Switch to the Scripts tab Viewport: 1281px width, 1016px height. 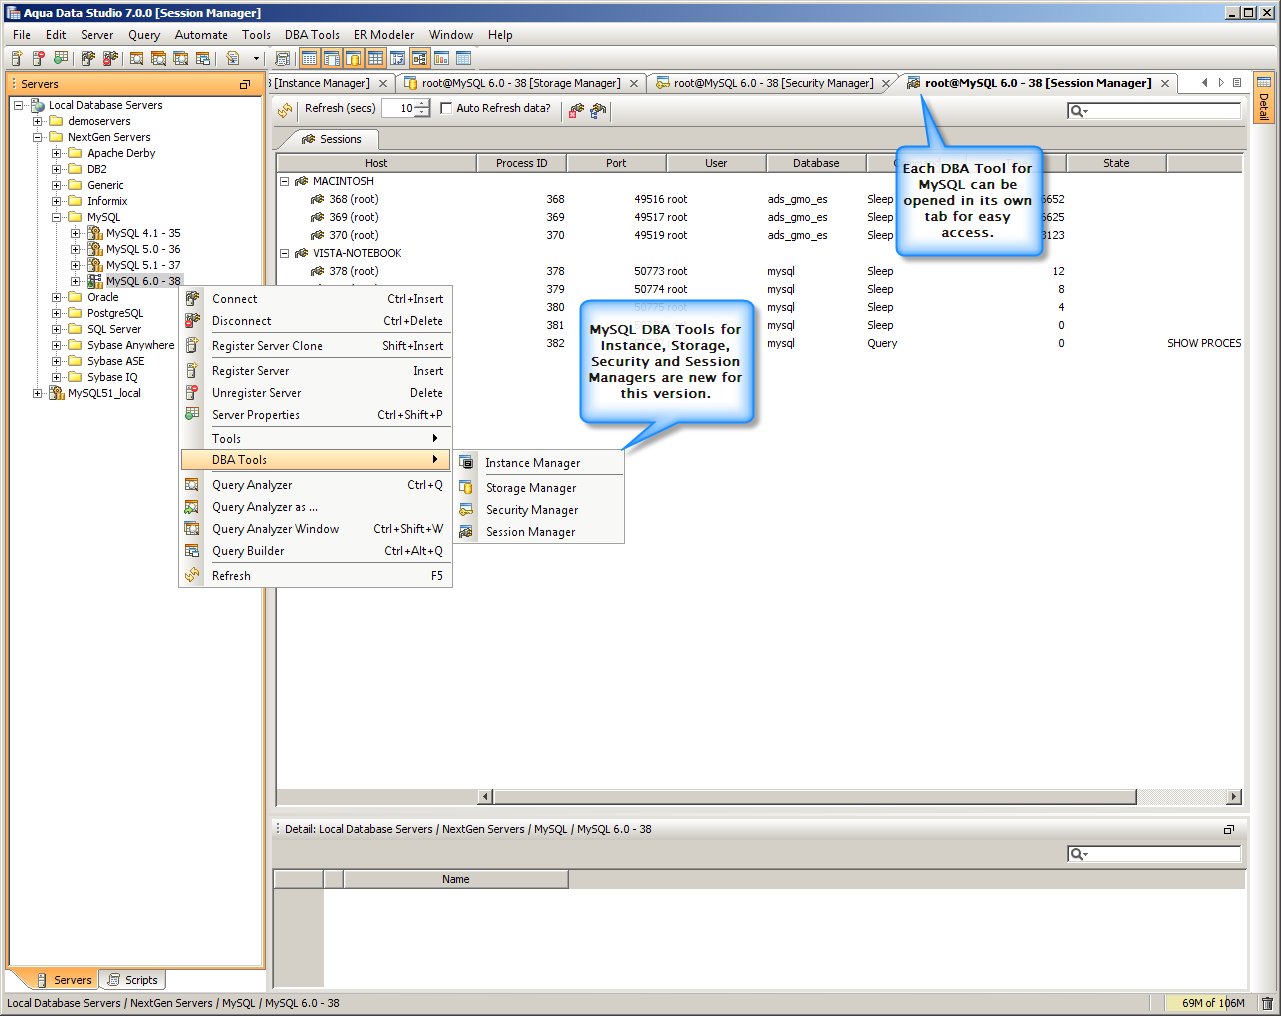pyautogui.click(x=132, y=980)
